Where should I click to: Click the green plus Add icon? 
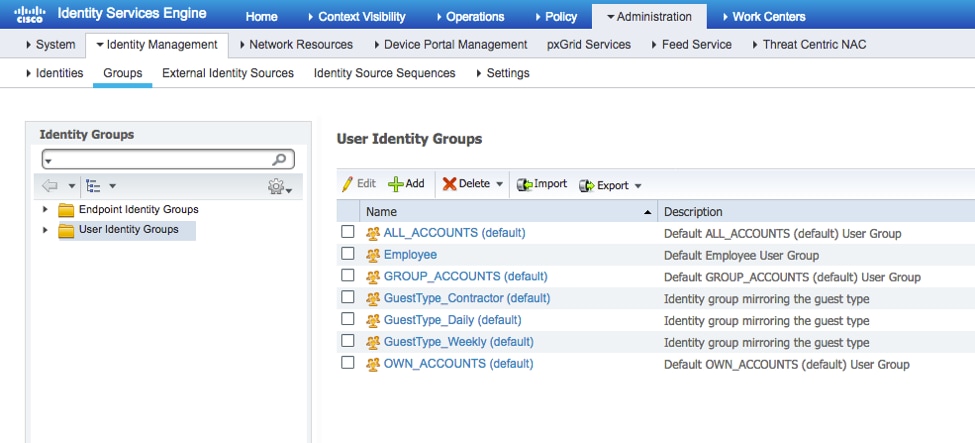click(x=395, y=184)
